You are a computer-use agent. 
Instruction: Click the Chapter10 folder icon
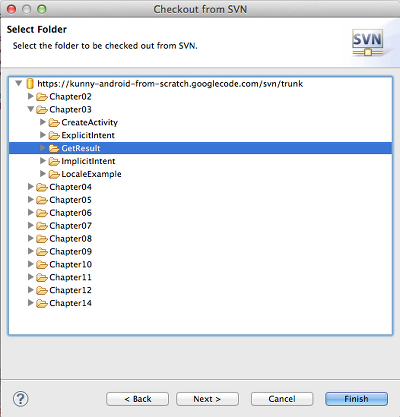coord(42,264)
